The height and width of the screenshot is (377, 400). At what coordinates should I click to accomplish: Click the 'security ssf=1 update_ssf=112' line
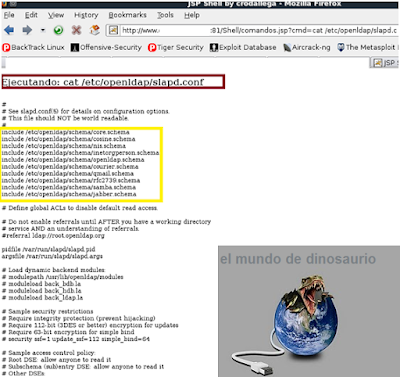(x=76, y=339)
